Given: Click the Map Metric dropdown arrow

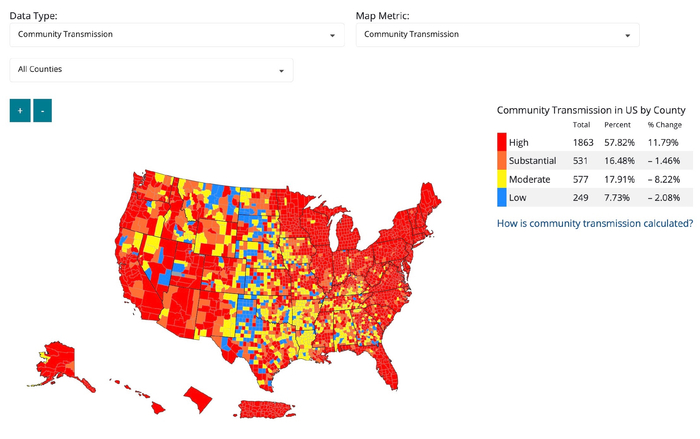Looking at the screenshot, I should (627, 35).
